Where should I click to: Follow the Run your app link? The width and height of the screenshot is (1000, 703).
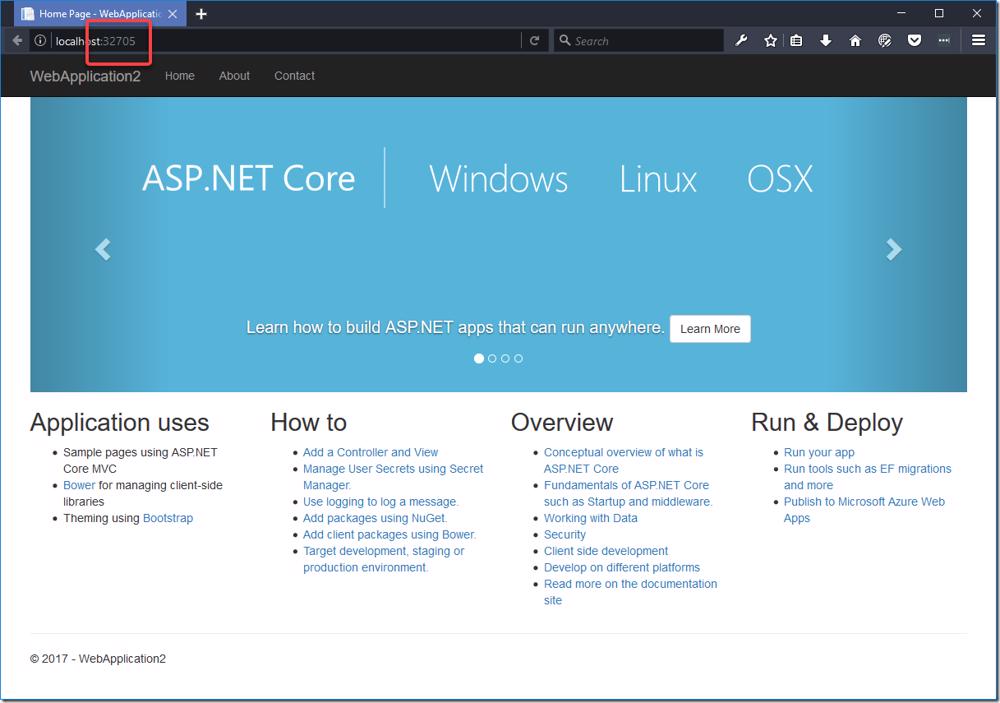pyautogui.click(x=819, y=452)
